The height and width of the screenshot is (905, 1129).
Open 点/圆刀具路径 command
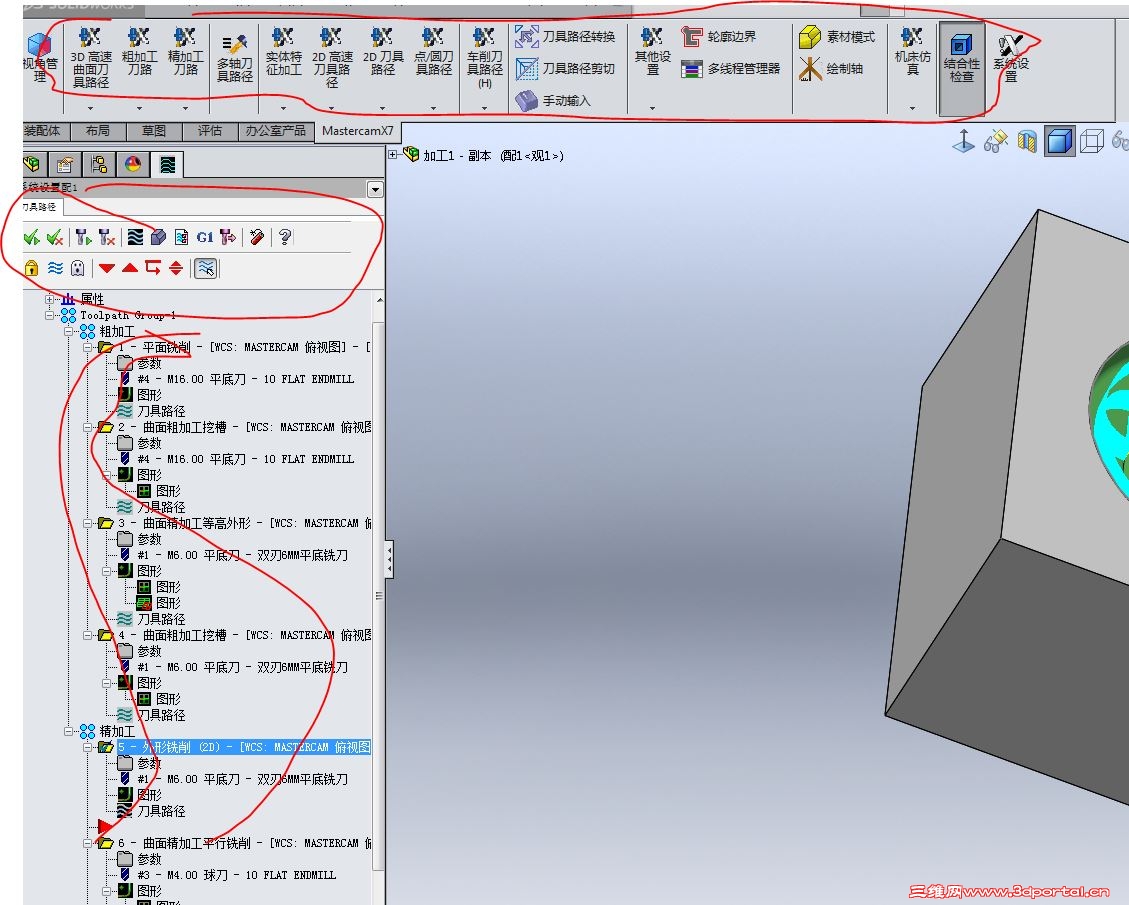point(433,52)
